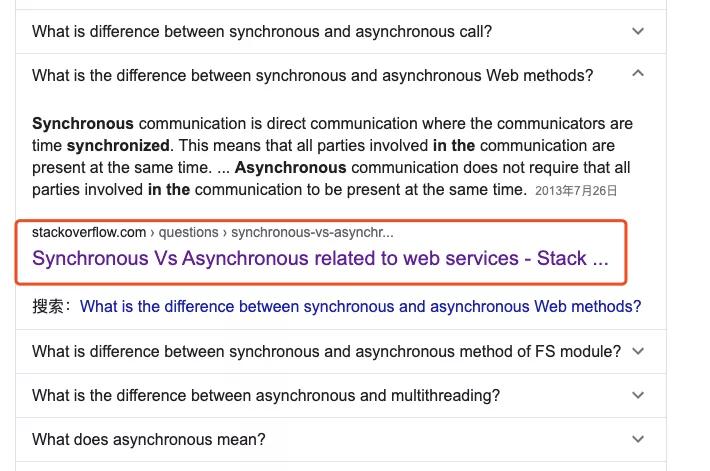Expand the 'method of FS module' question chevron
The image size is (710, 471).
pyautogui.click(x=639, y=351)
